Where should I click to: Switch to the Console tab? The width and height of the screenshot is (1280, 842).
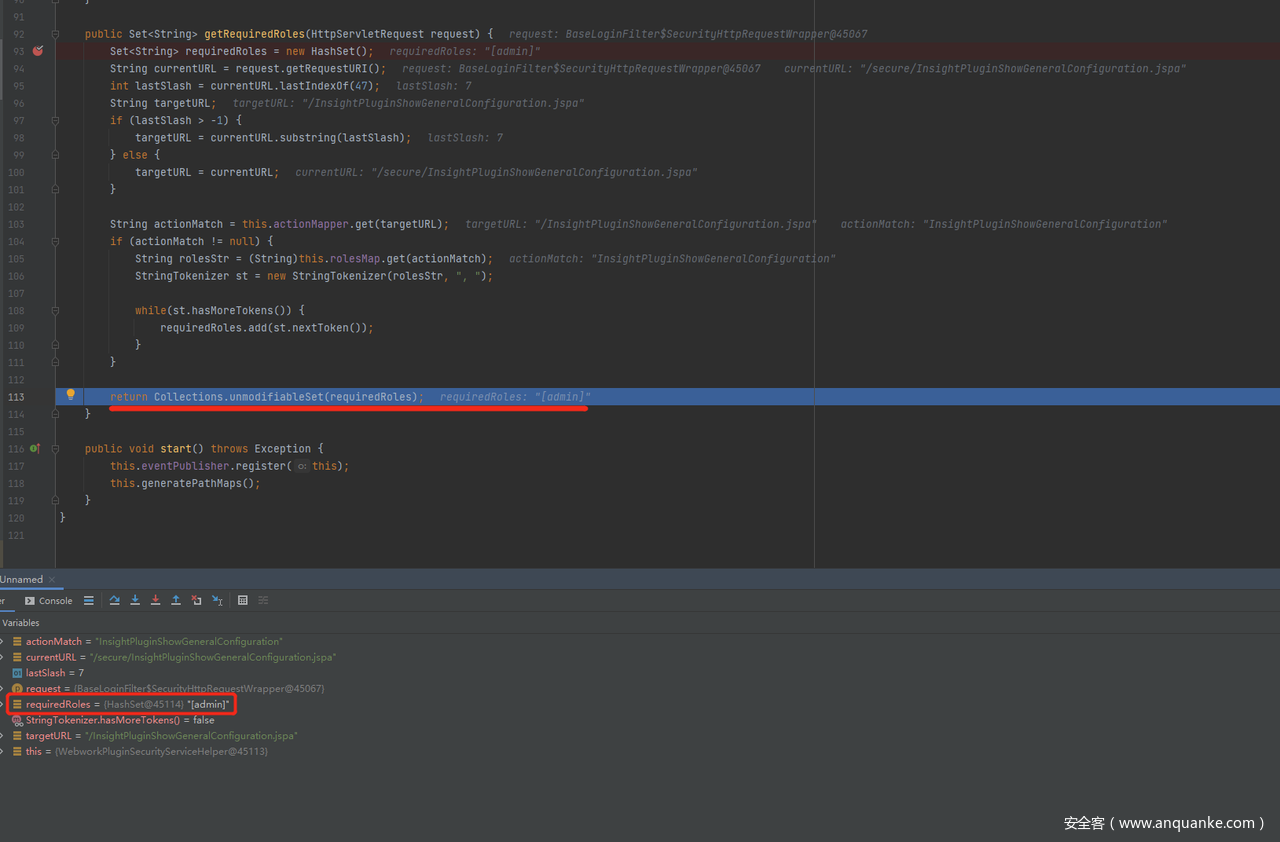[x=49, y=600]
